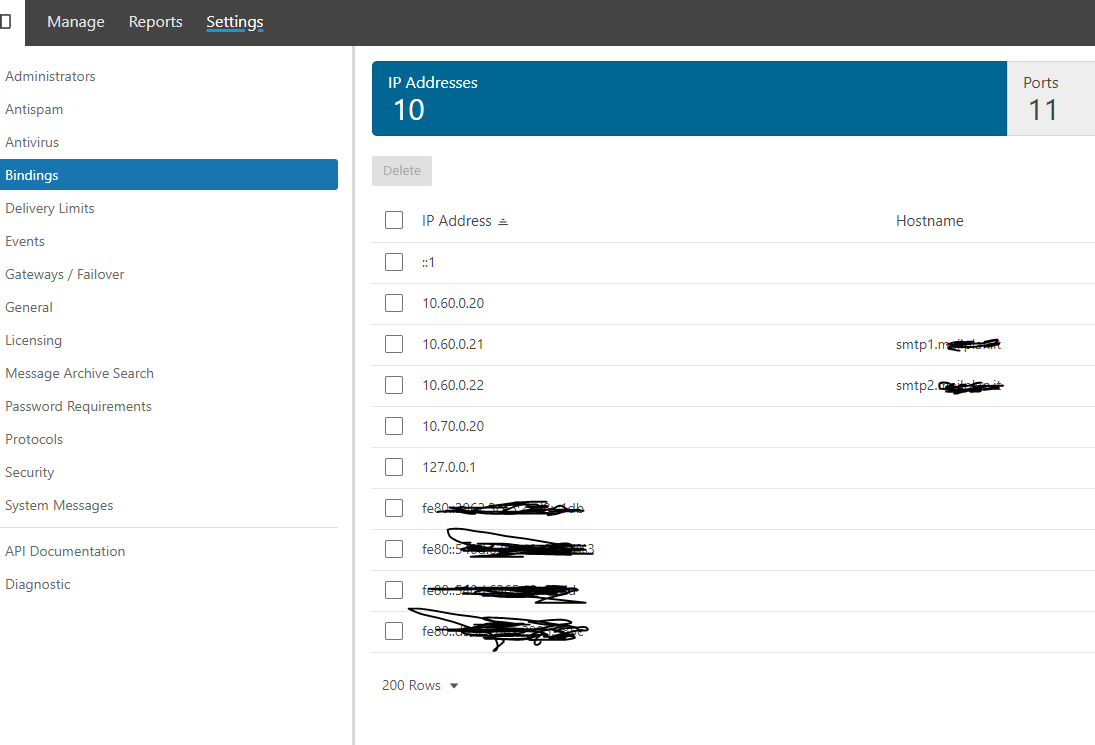Check the 10.70.0.20 row checkbox

pyautogui.click(x=394, y=426)
